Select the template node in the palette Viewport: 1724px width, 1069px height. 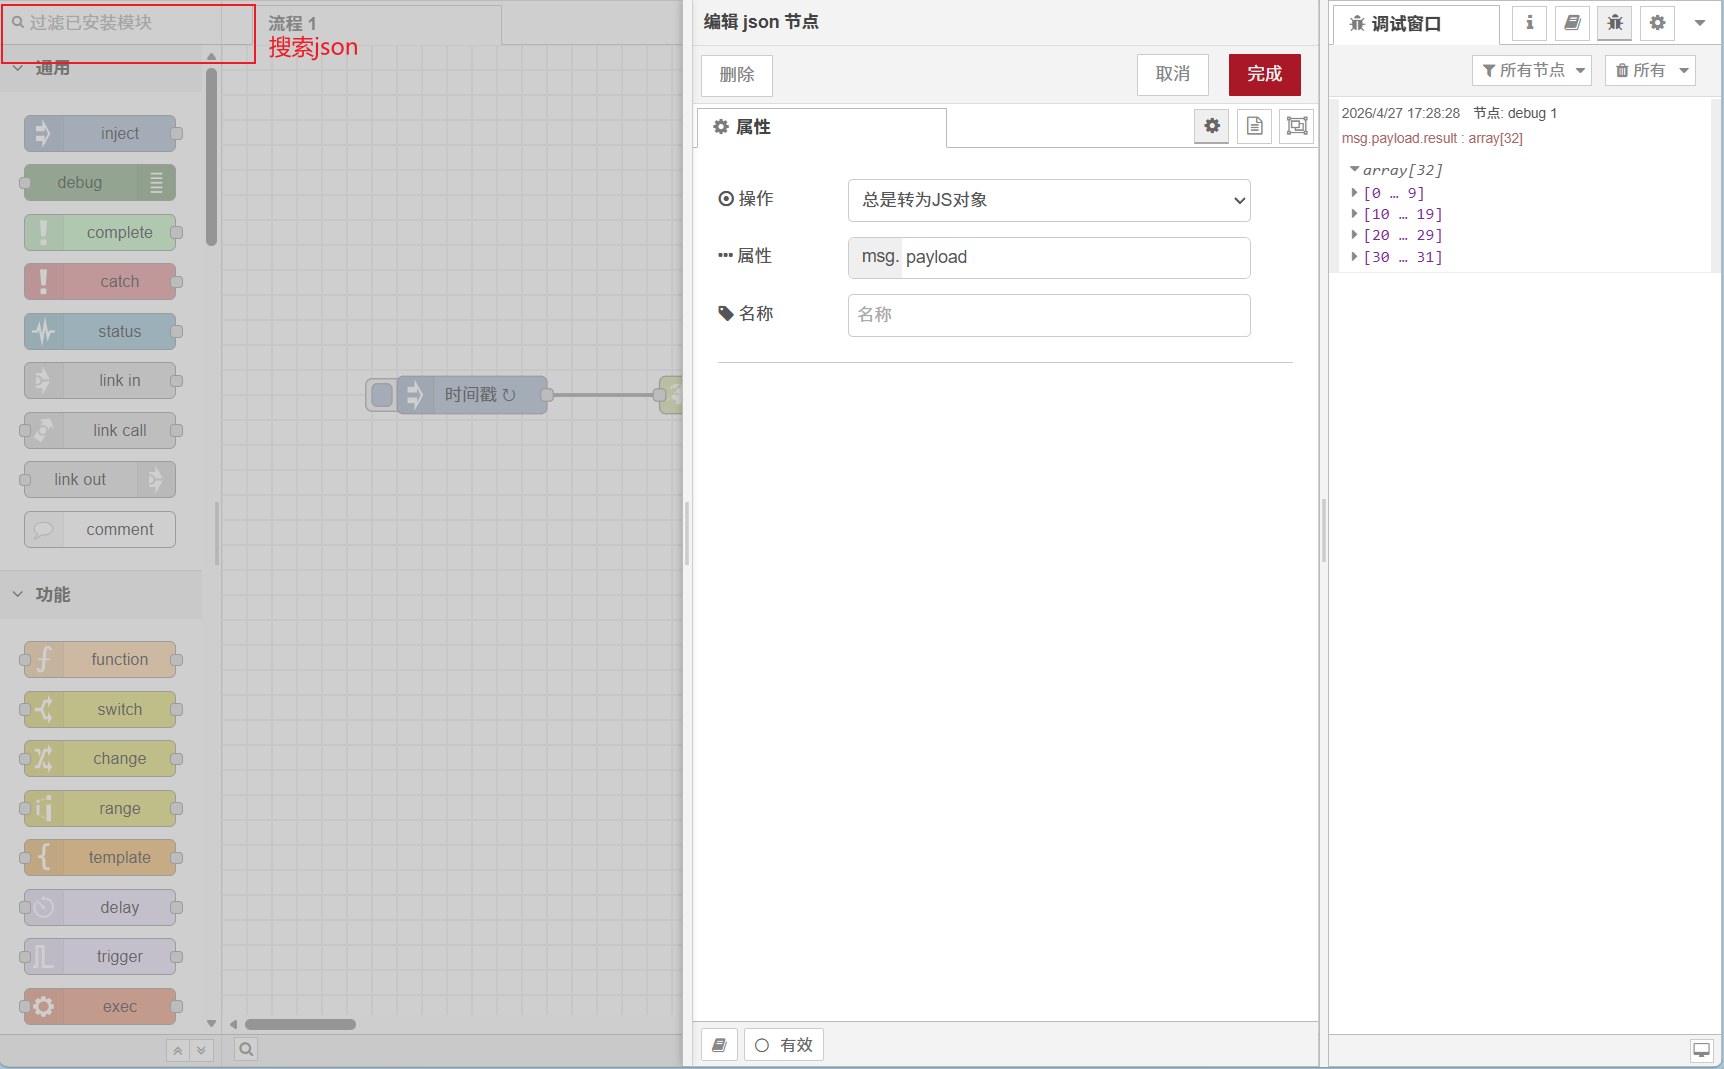pos(100,858)
